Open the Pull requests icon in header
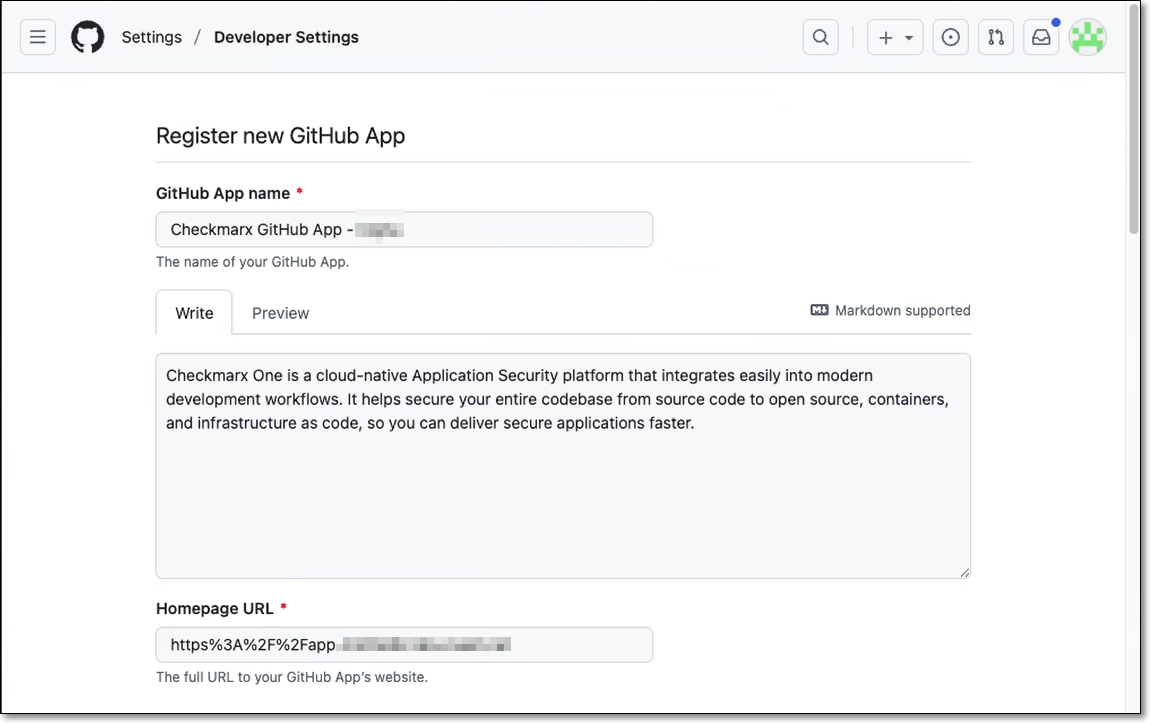This screenshot has height=723, width=1150. (995, 38)
